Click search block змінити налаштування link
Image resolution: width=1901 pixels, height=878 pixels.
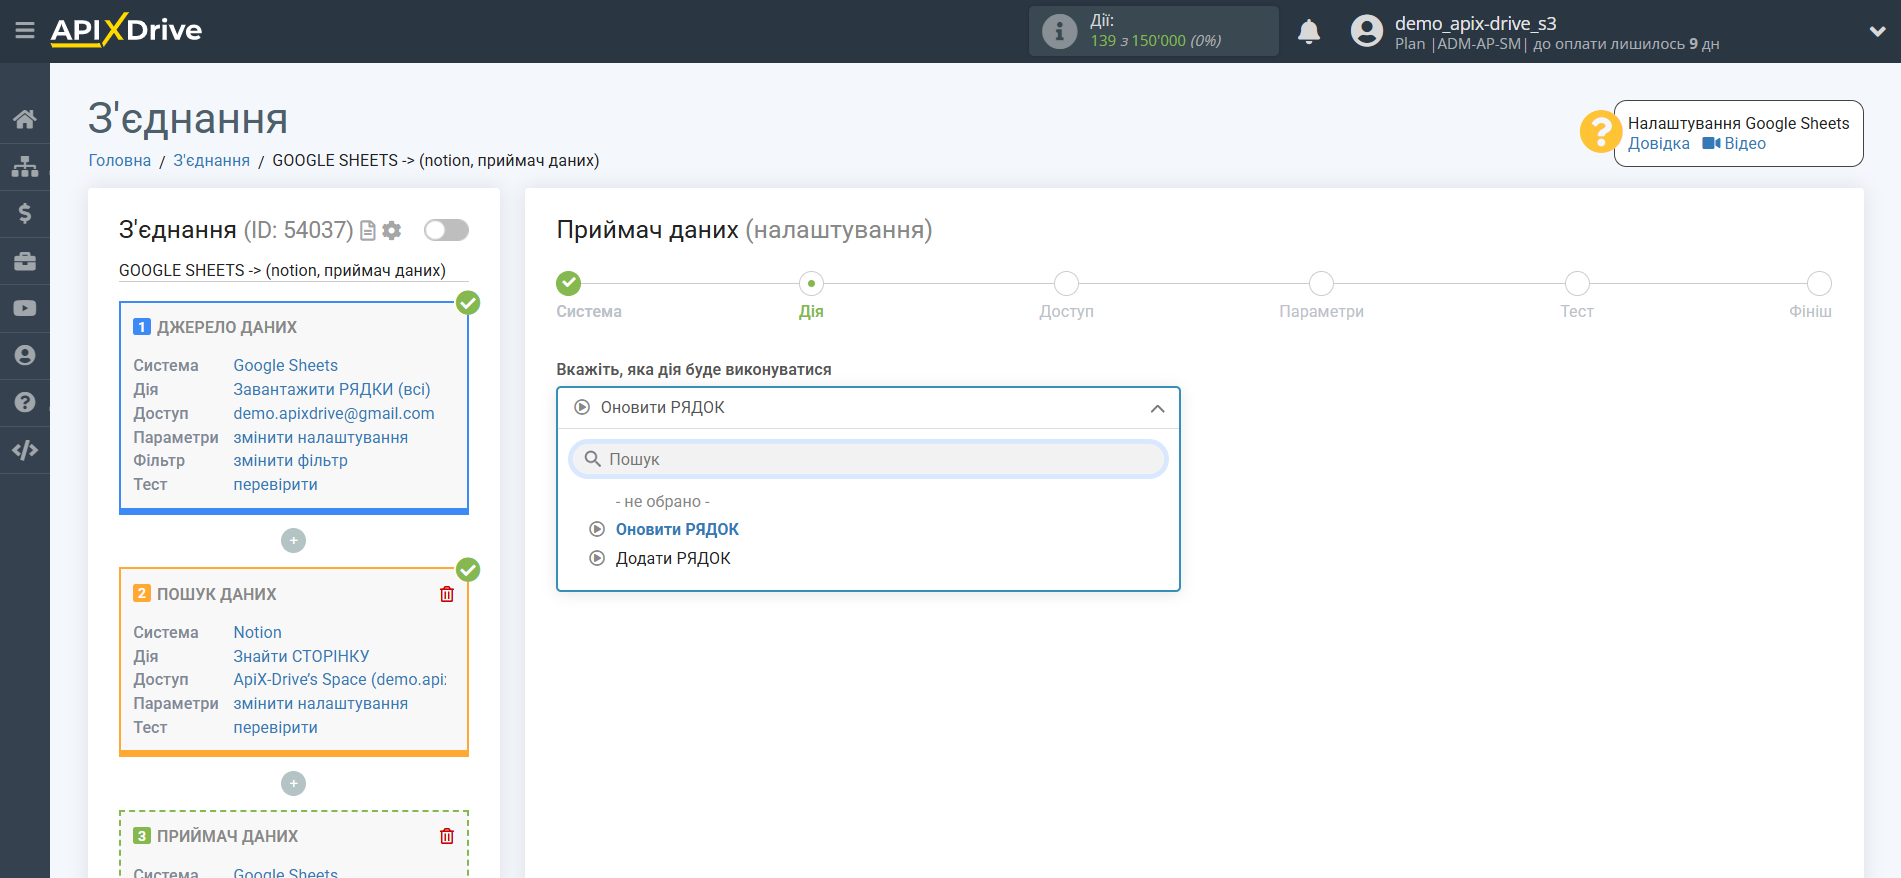[x=321, y=704]
